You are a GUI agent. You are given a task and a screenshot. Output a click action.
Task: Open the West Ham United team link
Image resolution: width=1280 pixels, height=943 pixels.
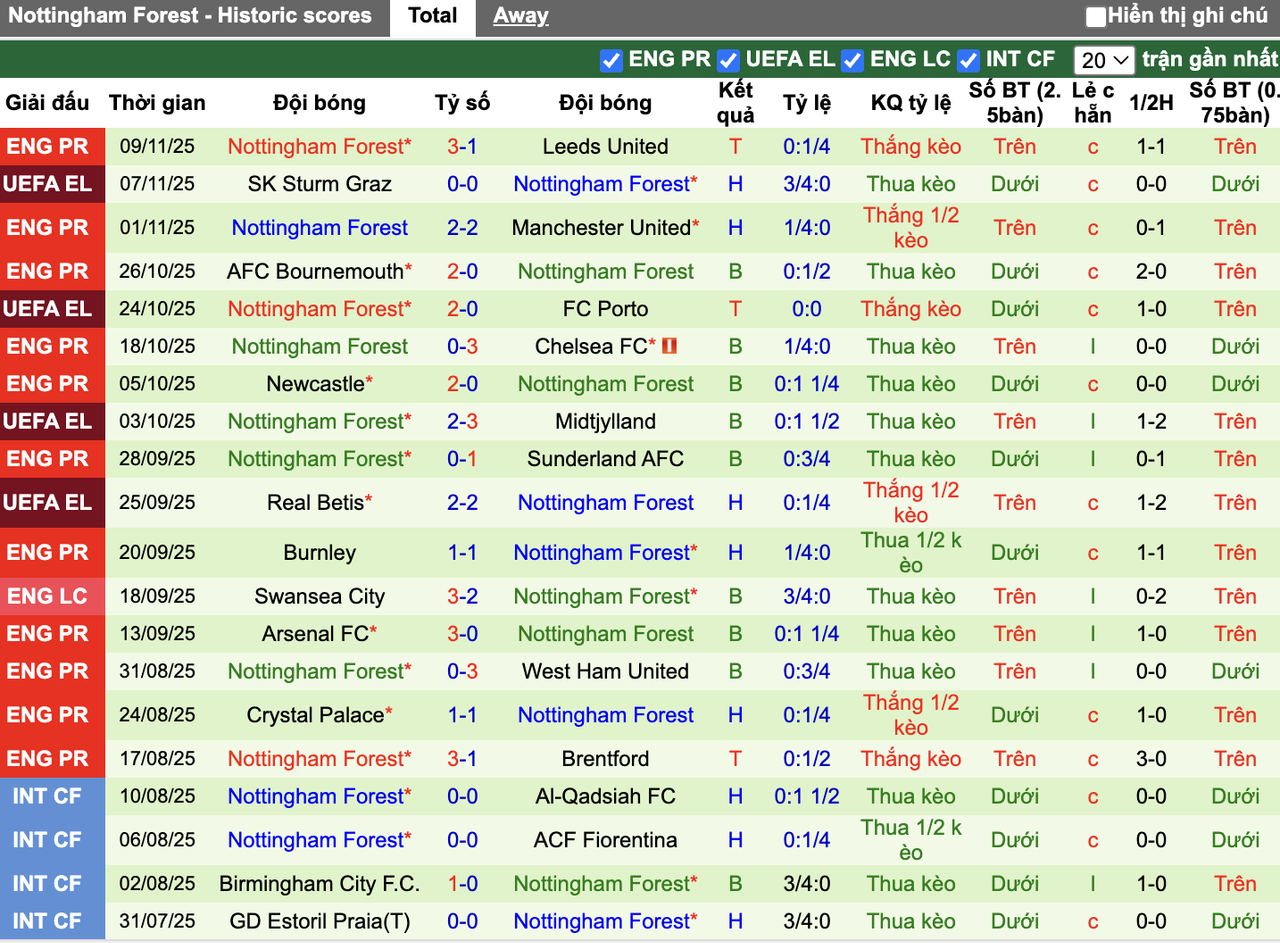[606, 672]
